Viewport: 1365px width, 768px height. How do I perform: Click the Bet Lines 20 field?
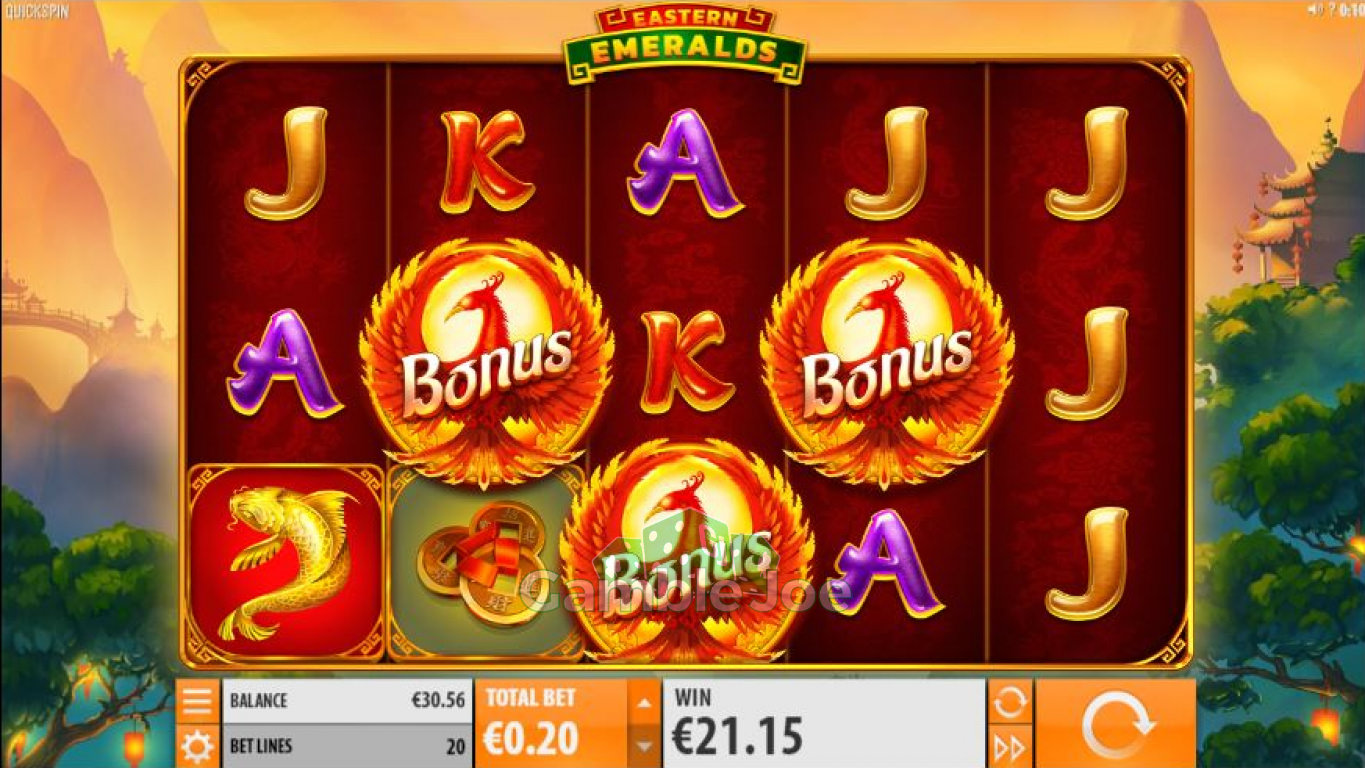tap(347, 746)
